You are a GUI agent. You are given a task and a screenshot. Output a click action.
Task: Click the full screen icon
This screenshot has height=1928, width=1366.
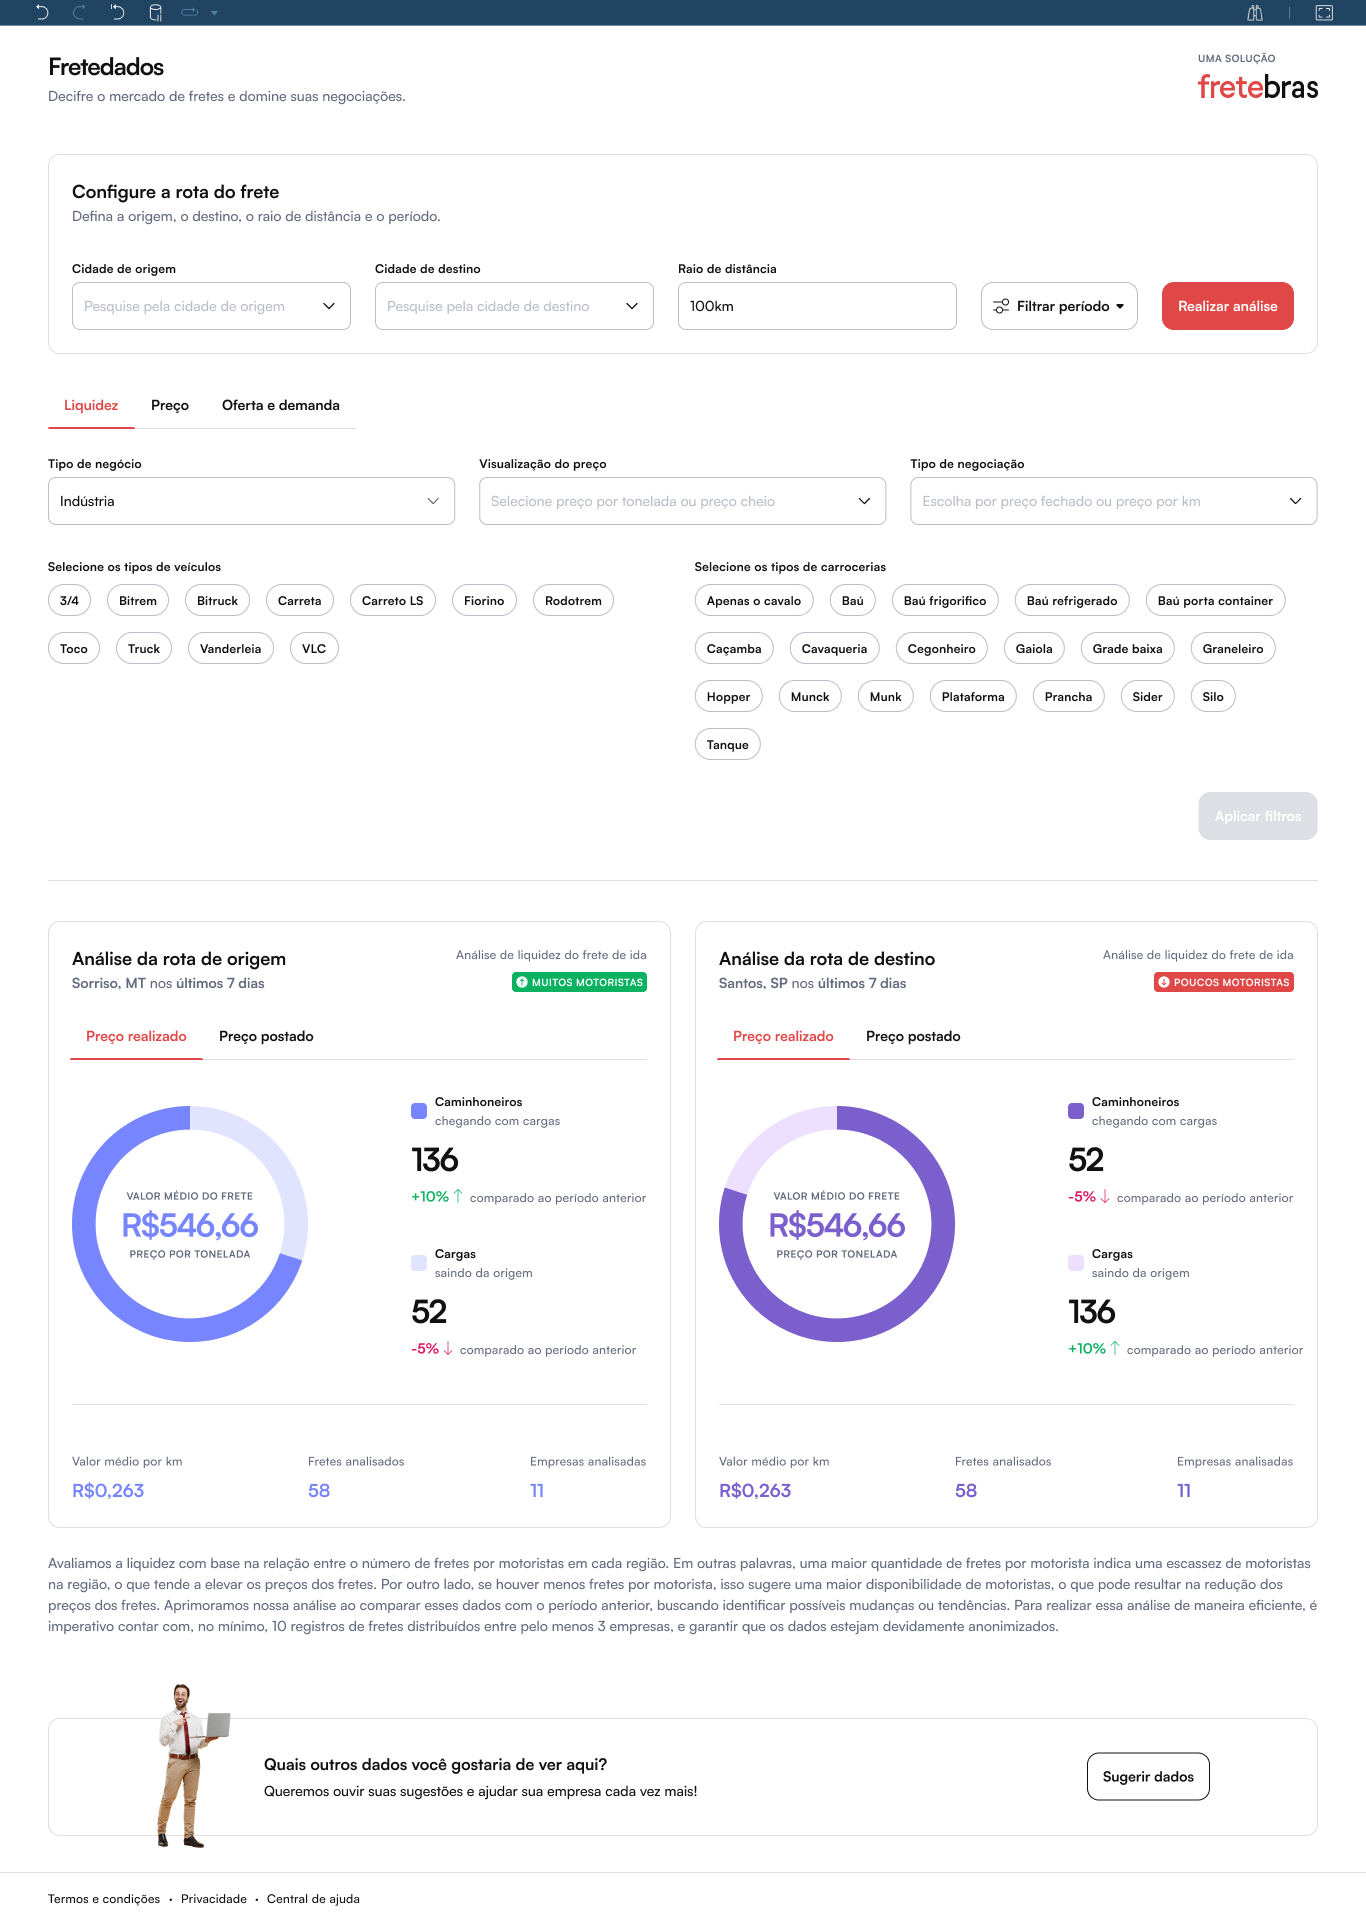[1324, 13]
